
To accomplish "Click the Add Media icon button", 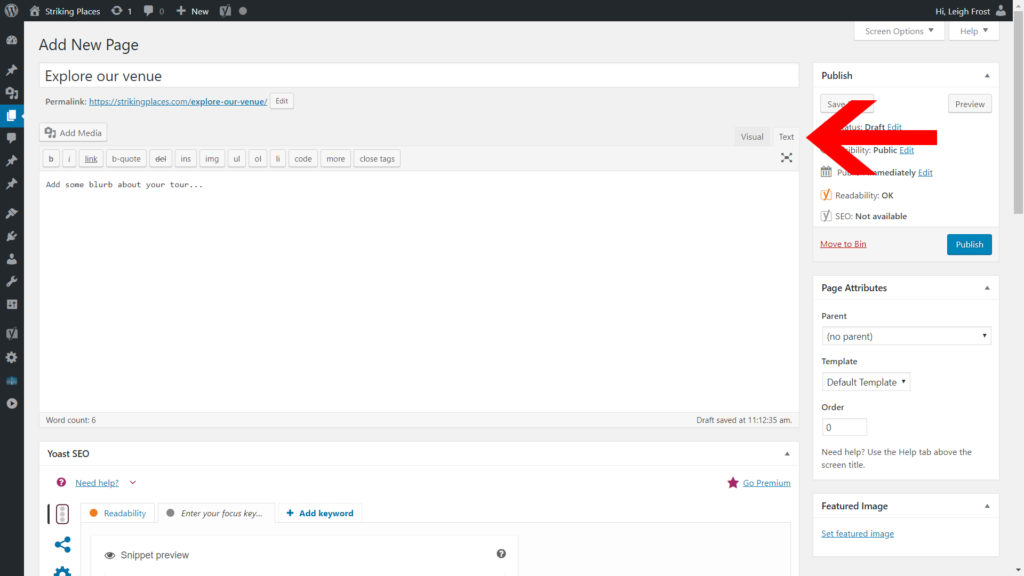I will coord(73,133).
